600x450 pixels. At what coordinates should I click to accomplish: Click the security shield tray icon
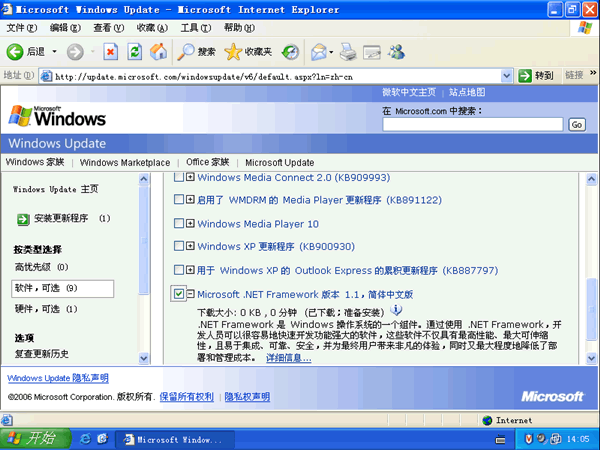tap(528, 439)
